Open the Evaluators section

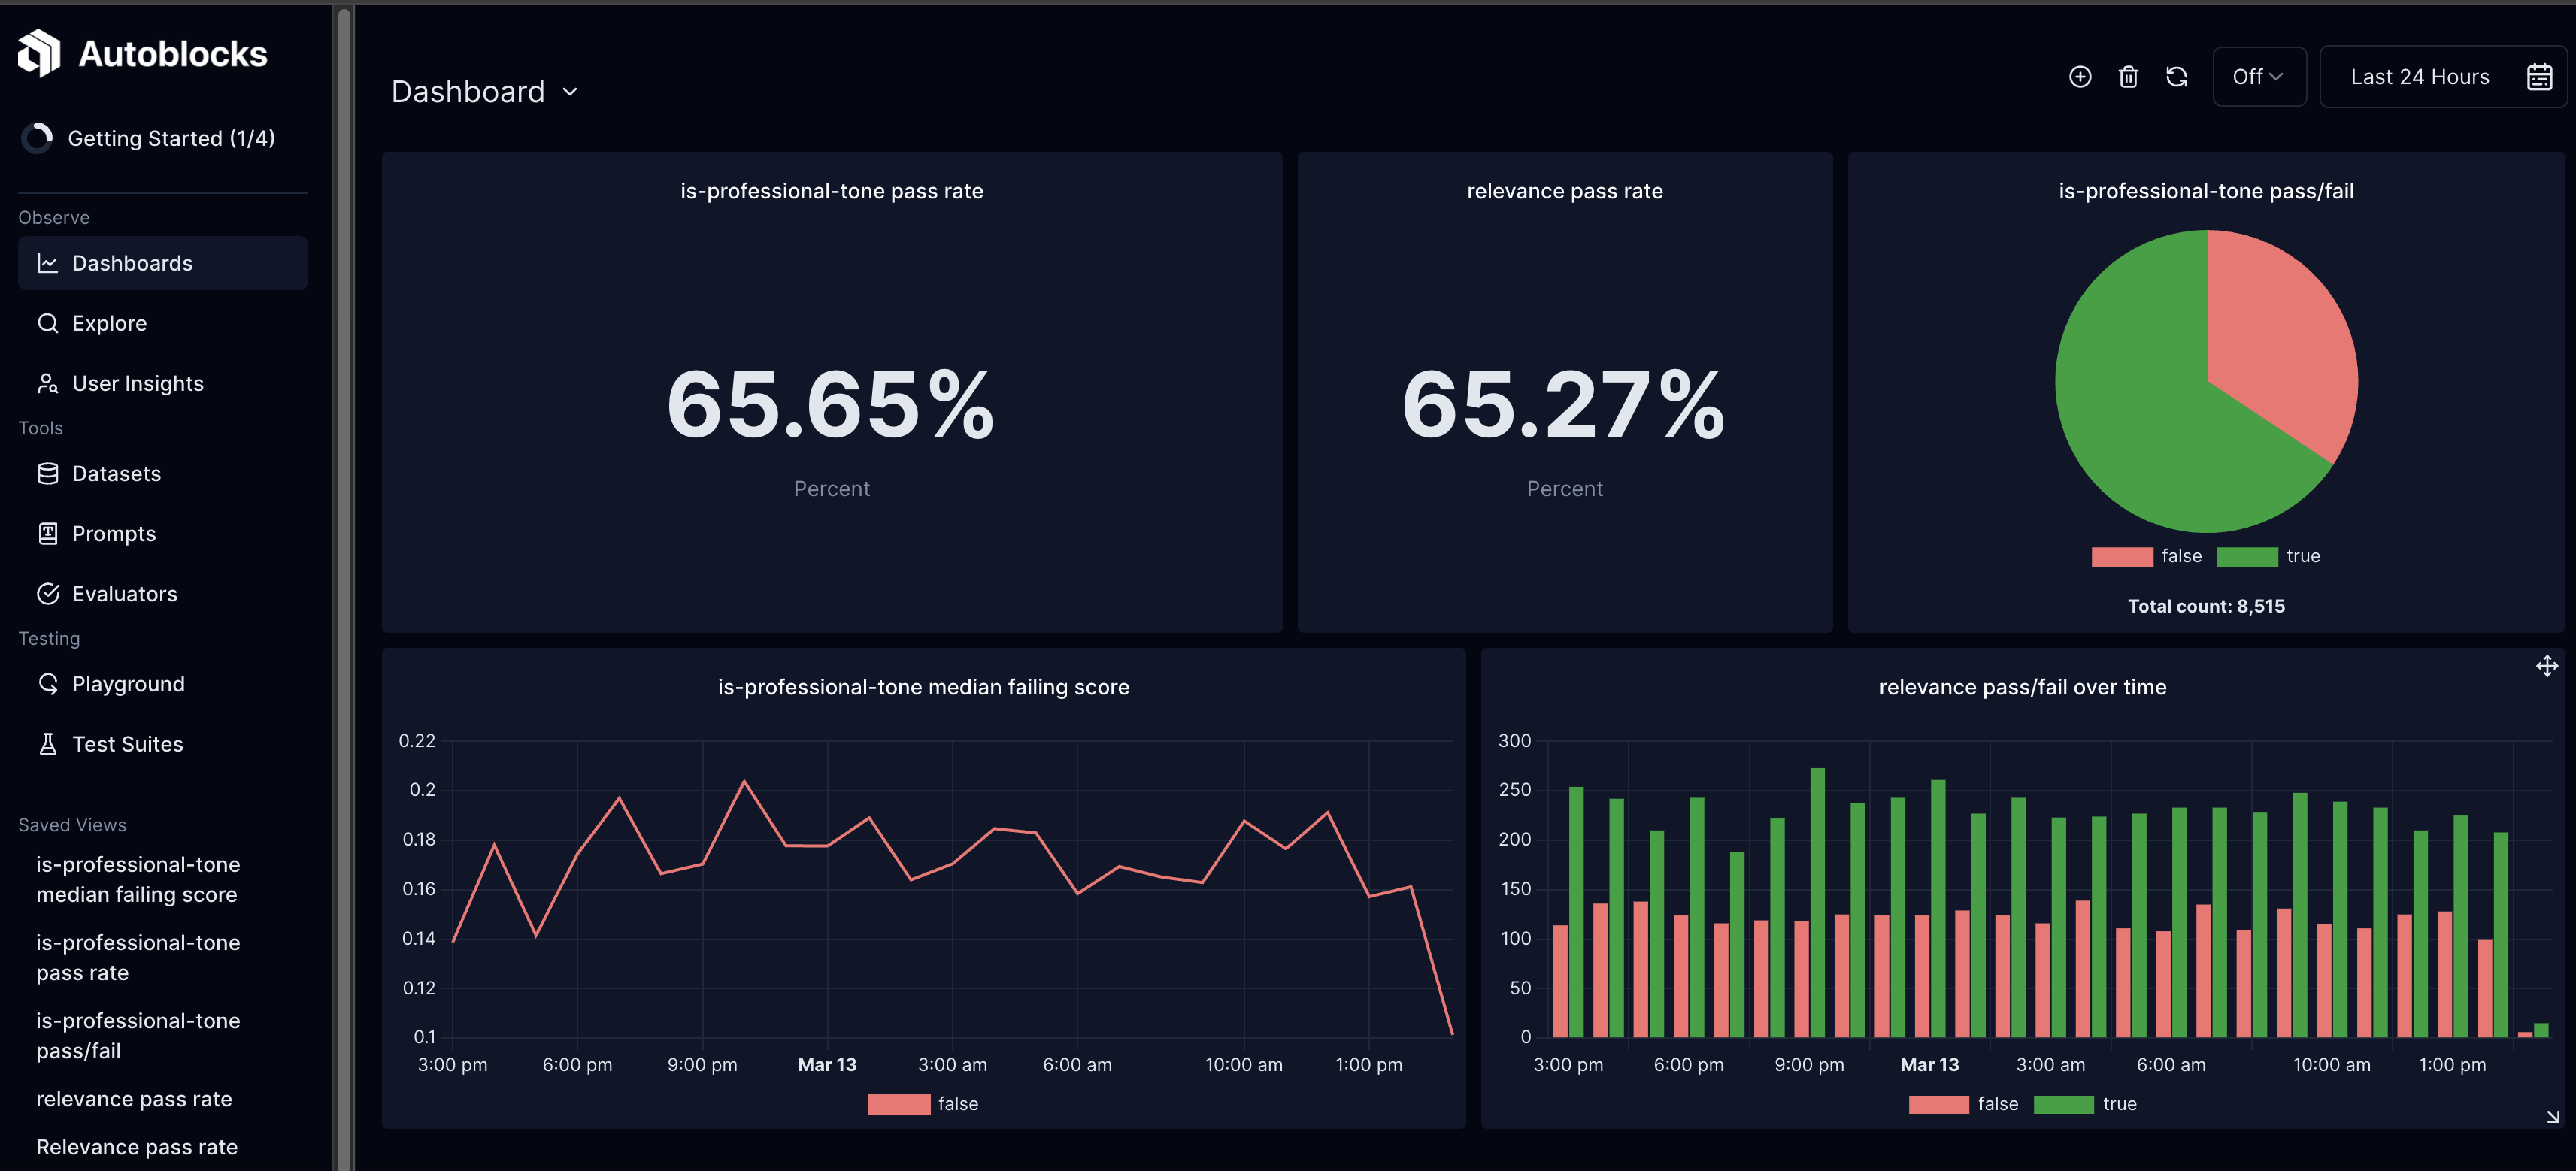(x=125, y=593)
